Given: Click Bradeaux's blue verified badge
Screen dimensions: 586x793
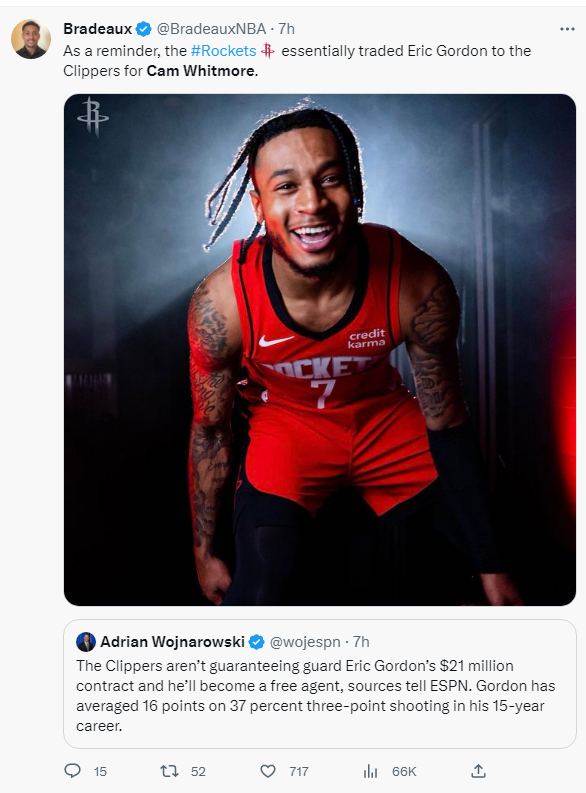Looking at the screenshot, I should coord(144,29).
